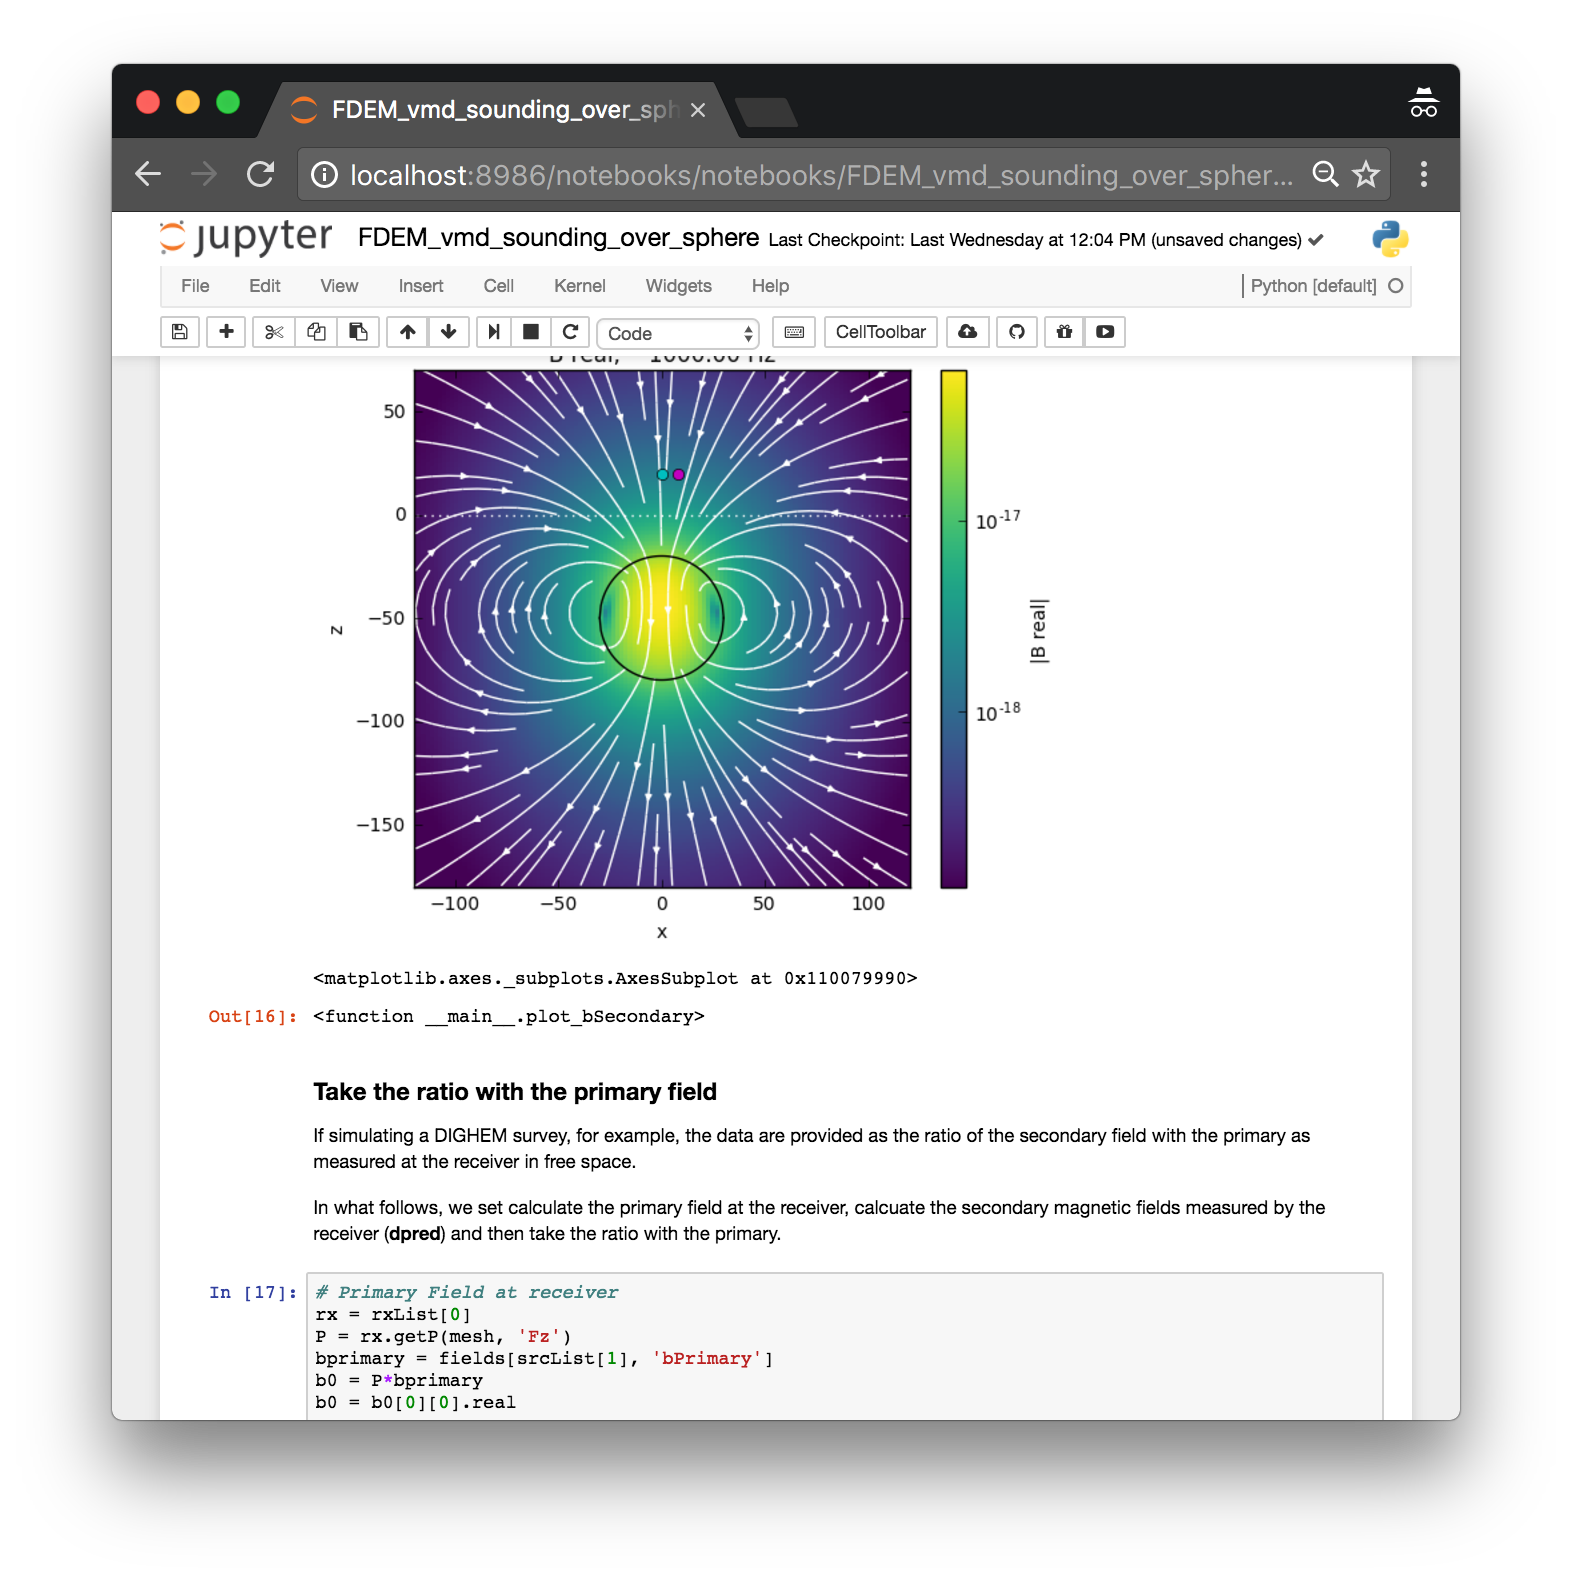Run cell and select next
The width and height of the screenshot is (1572, 1580).
coord(494,332)
